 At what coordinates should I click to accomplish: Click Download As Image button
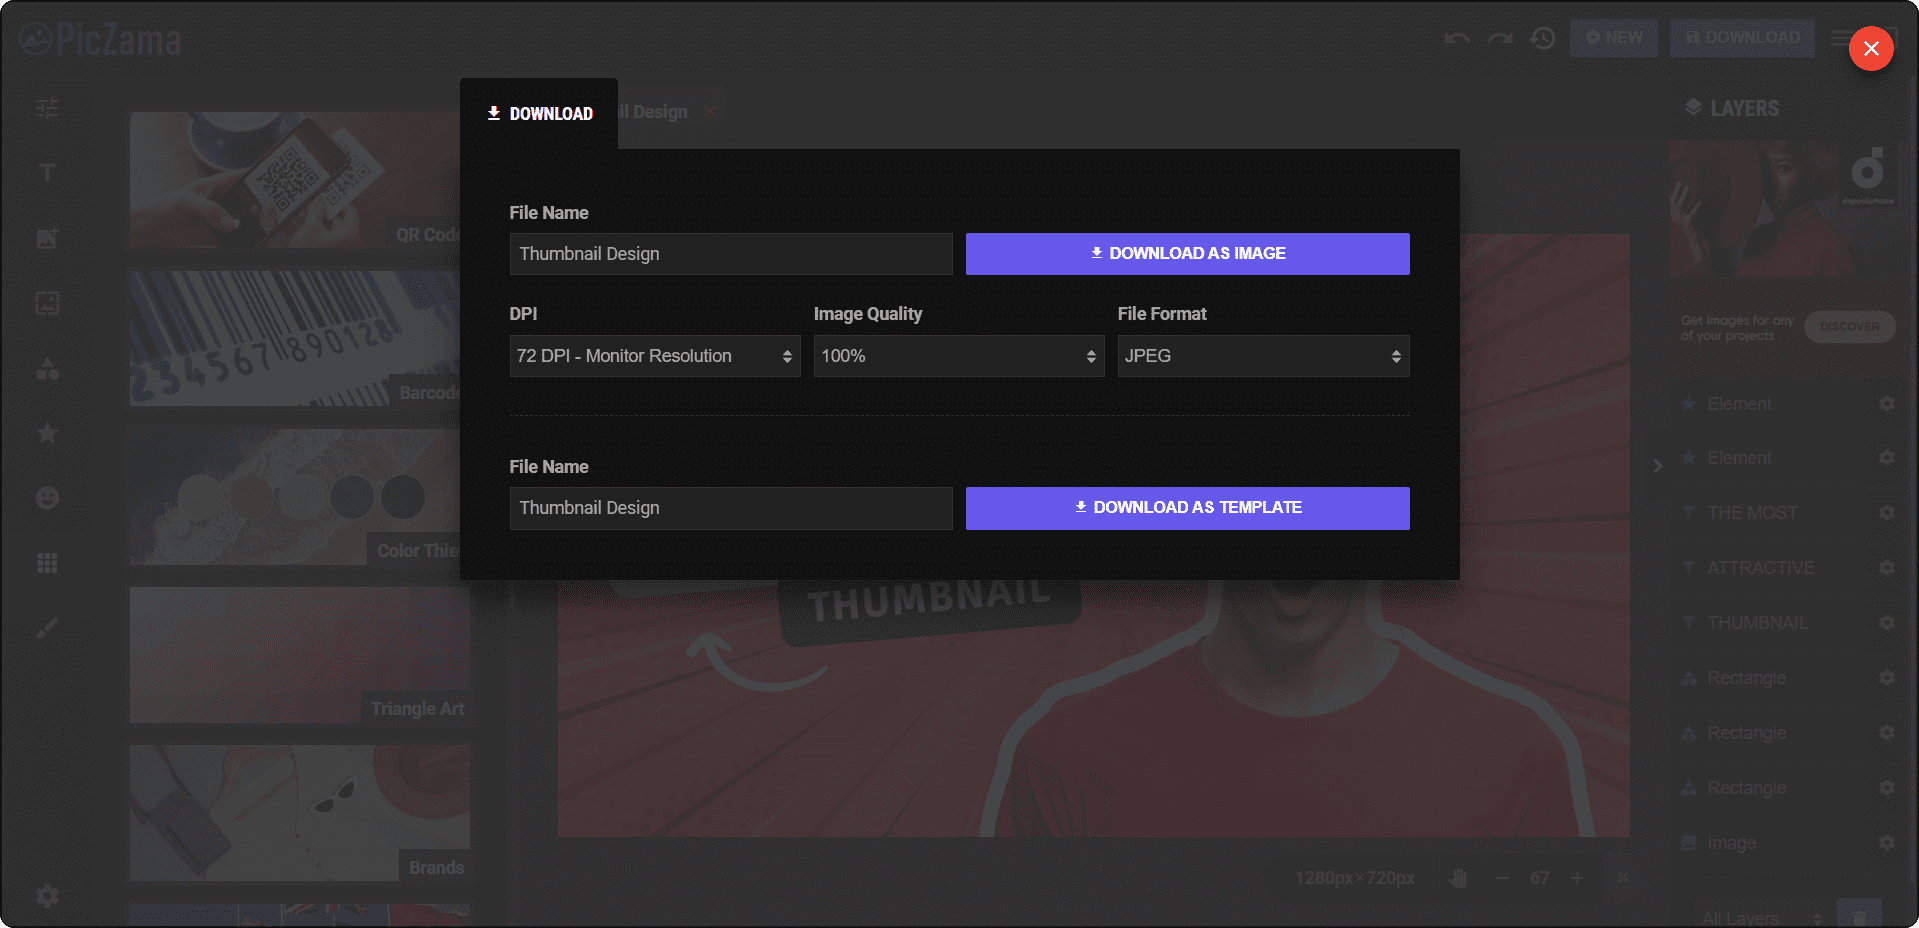1187,254
